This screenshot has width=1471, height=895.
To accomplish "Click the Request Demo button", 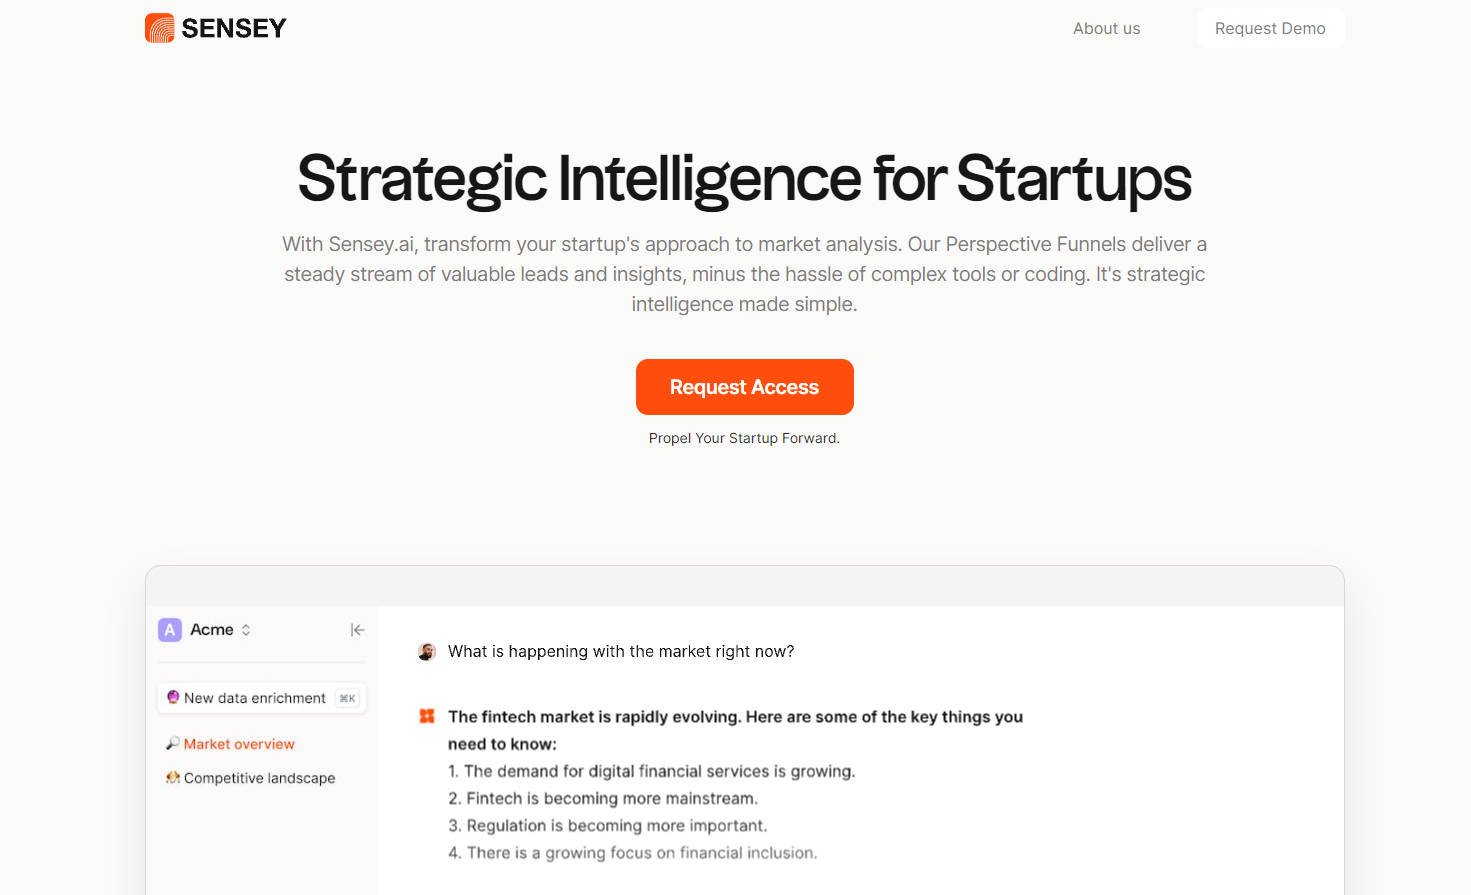I will coord(1270,29).
